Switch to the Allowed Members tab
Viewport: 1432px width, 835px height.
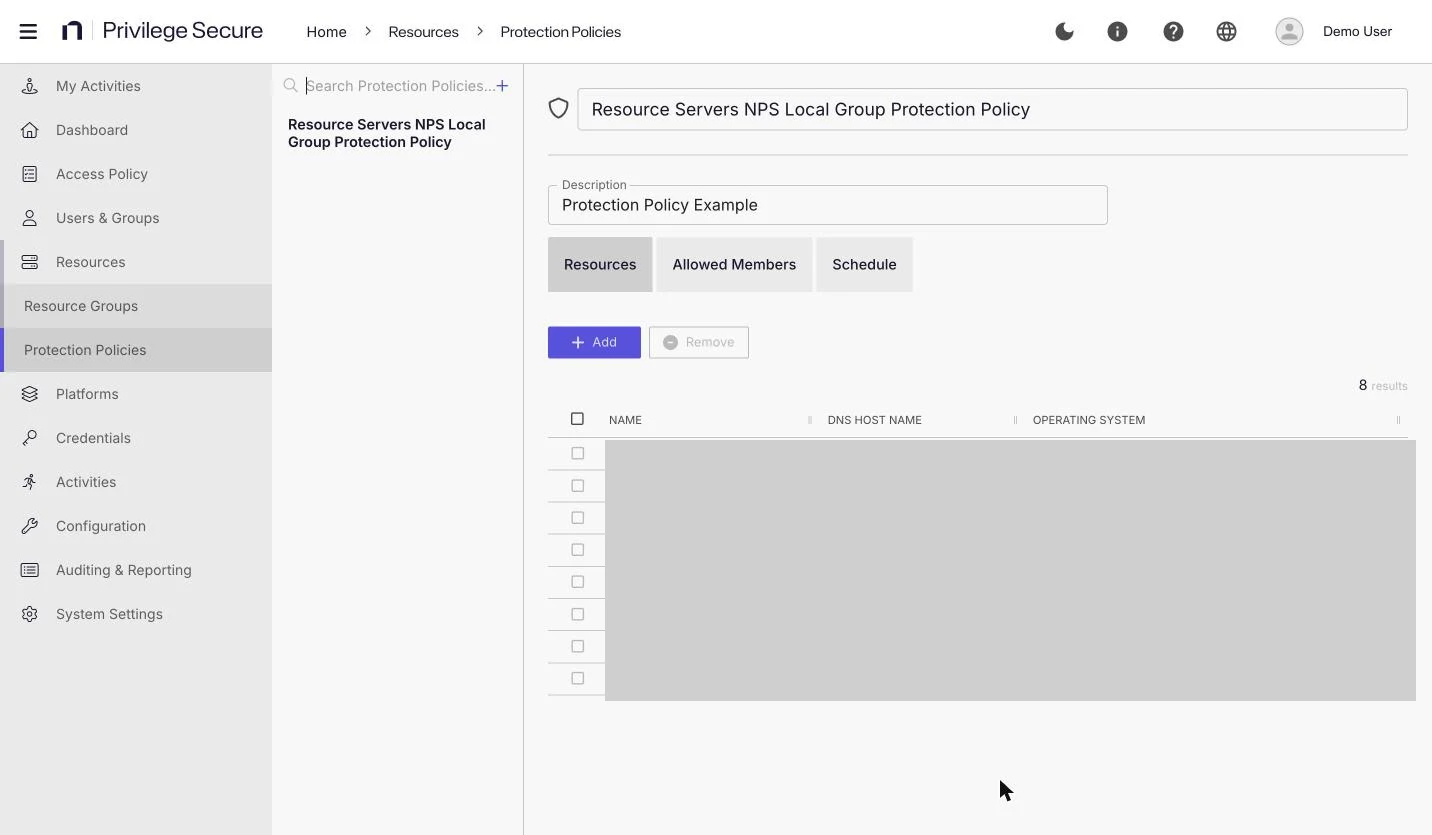[x=734, y=265]
